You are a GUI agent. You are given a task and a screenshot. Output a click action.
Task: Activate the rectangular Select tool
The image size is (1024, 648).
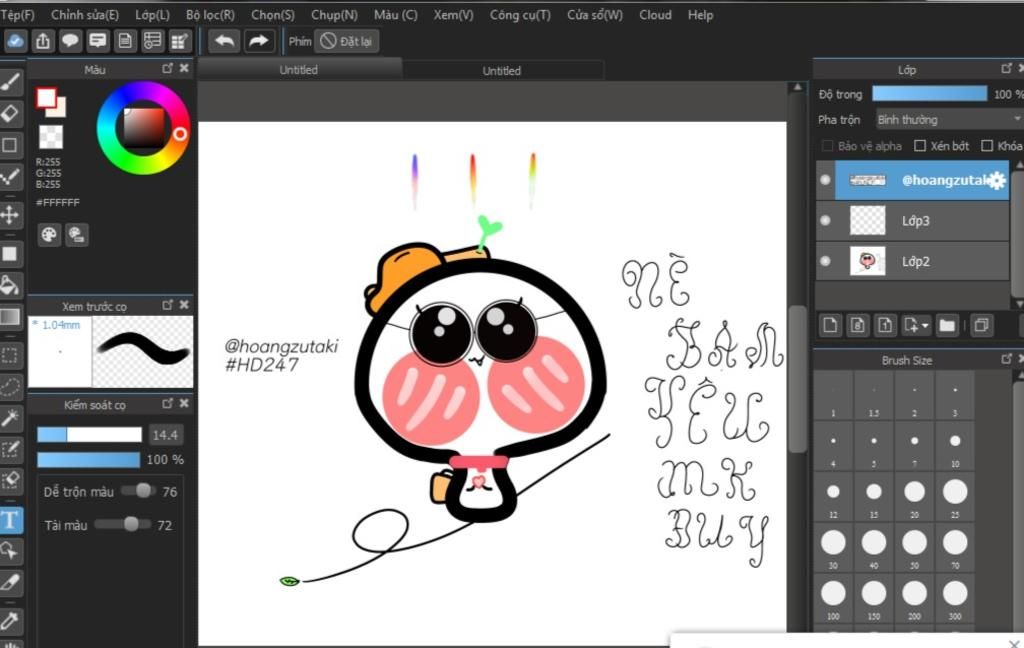tap(10, 355)
